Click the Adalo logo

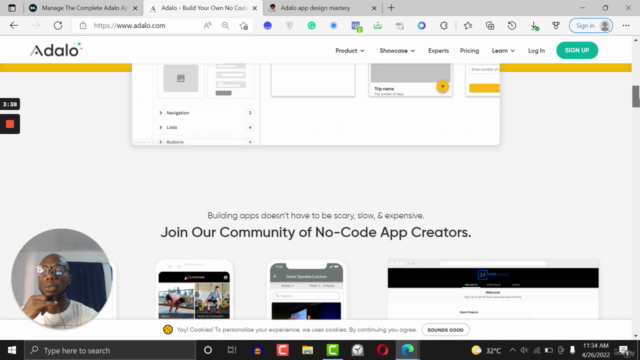(56, 50)
